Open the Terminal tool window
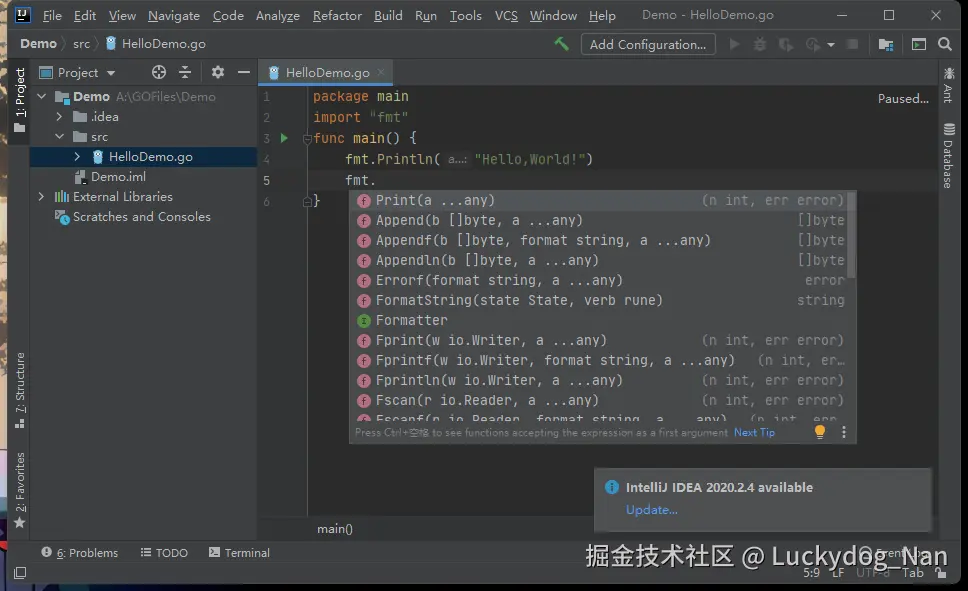The image size is (968, 591). [239, 552]
